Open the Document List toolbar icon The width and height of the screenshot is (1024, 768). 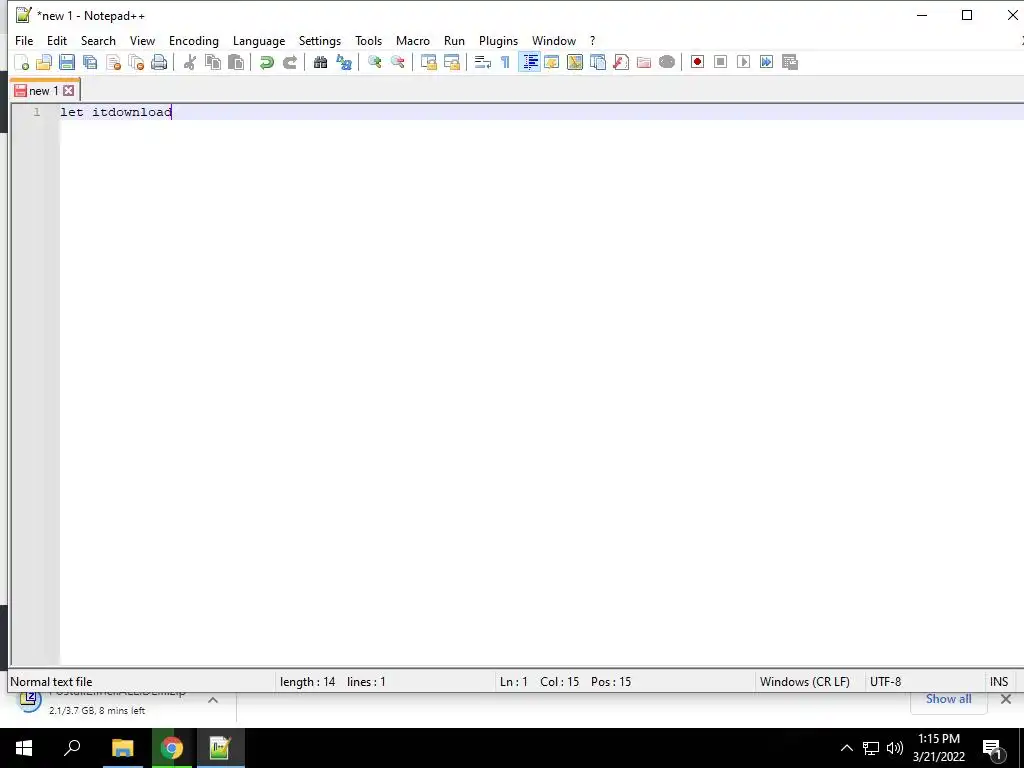click(598, 62)
